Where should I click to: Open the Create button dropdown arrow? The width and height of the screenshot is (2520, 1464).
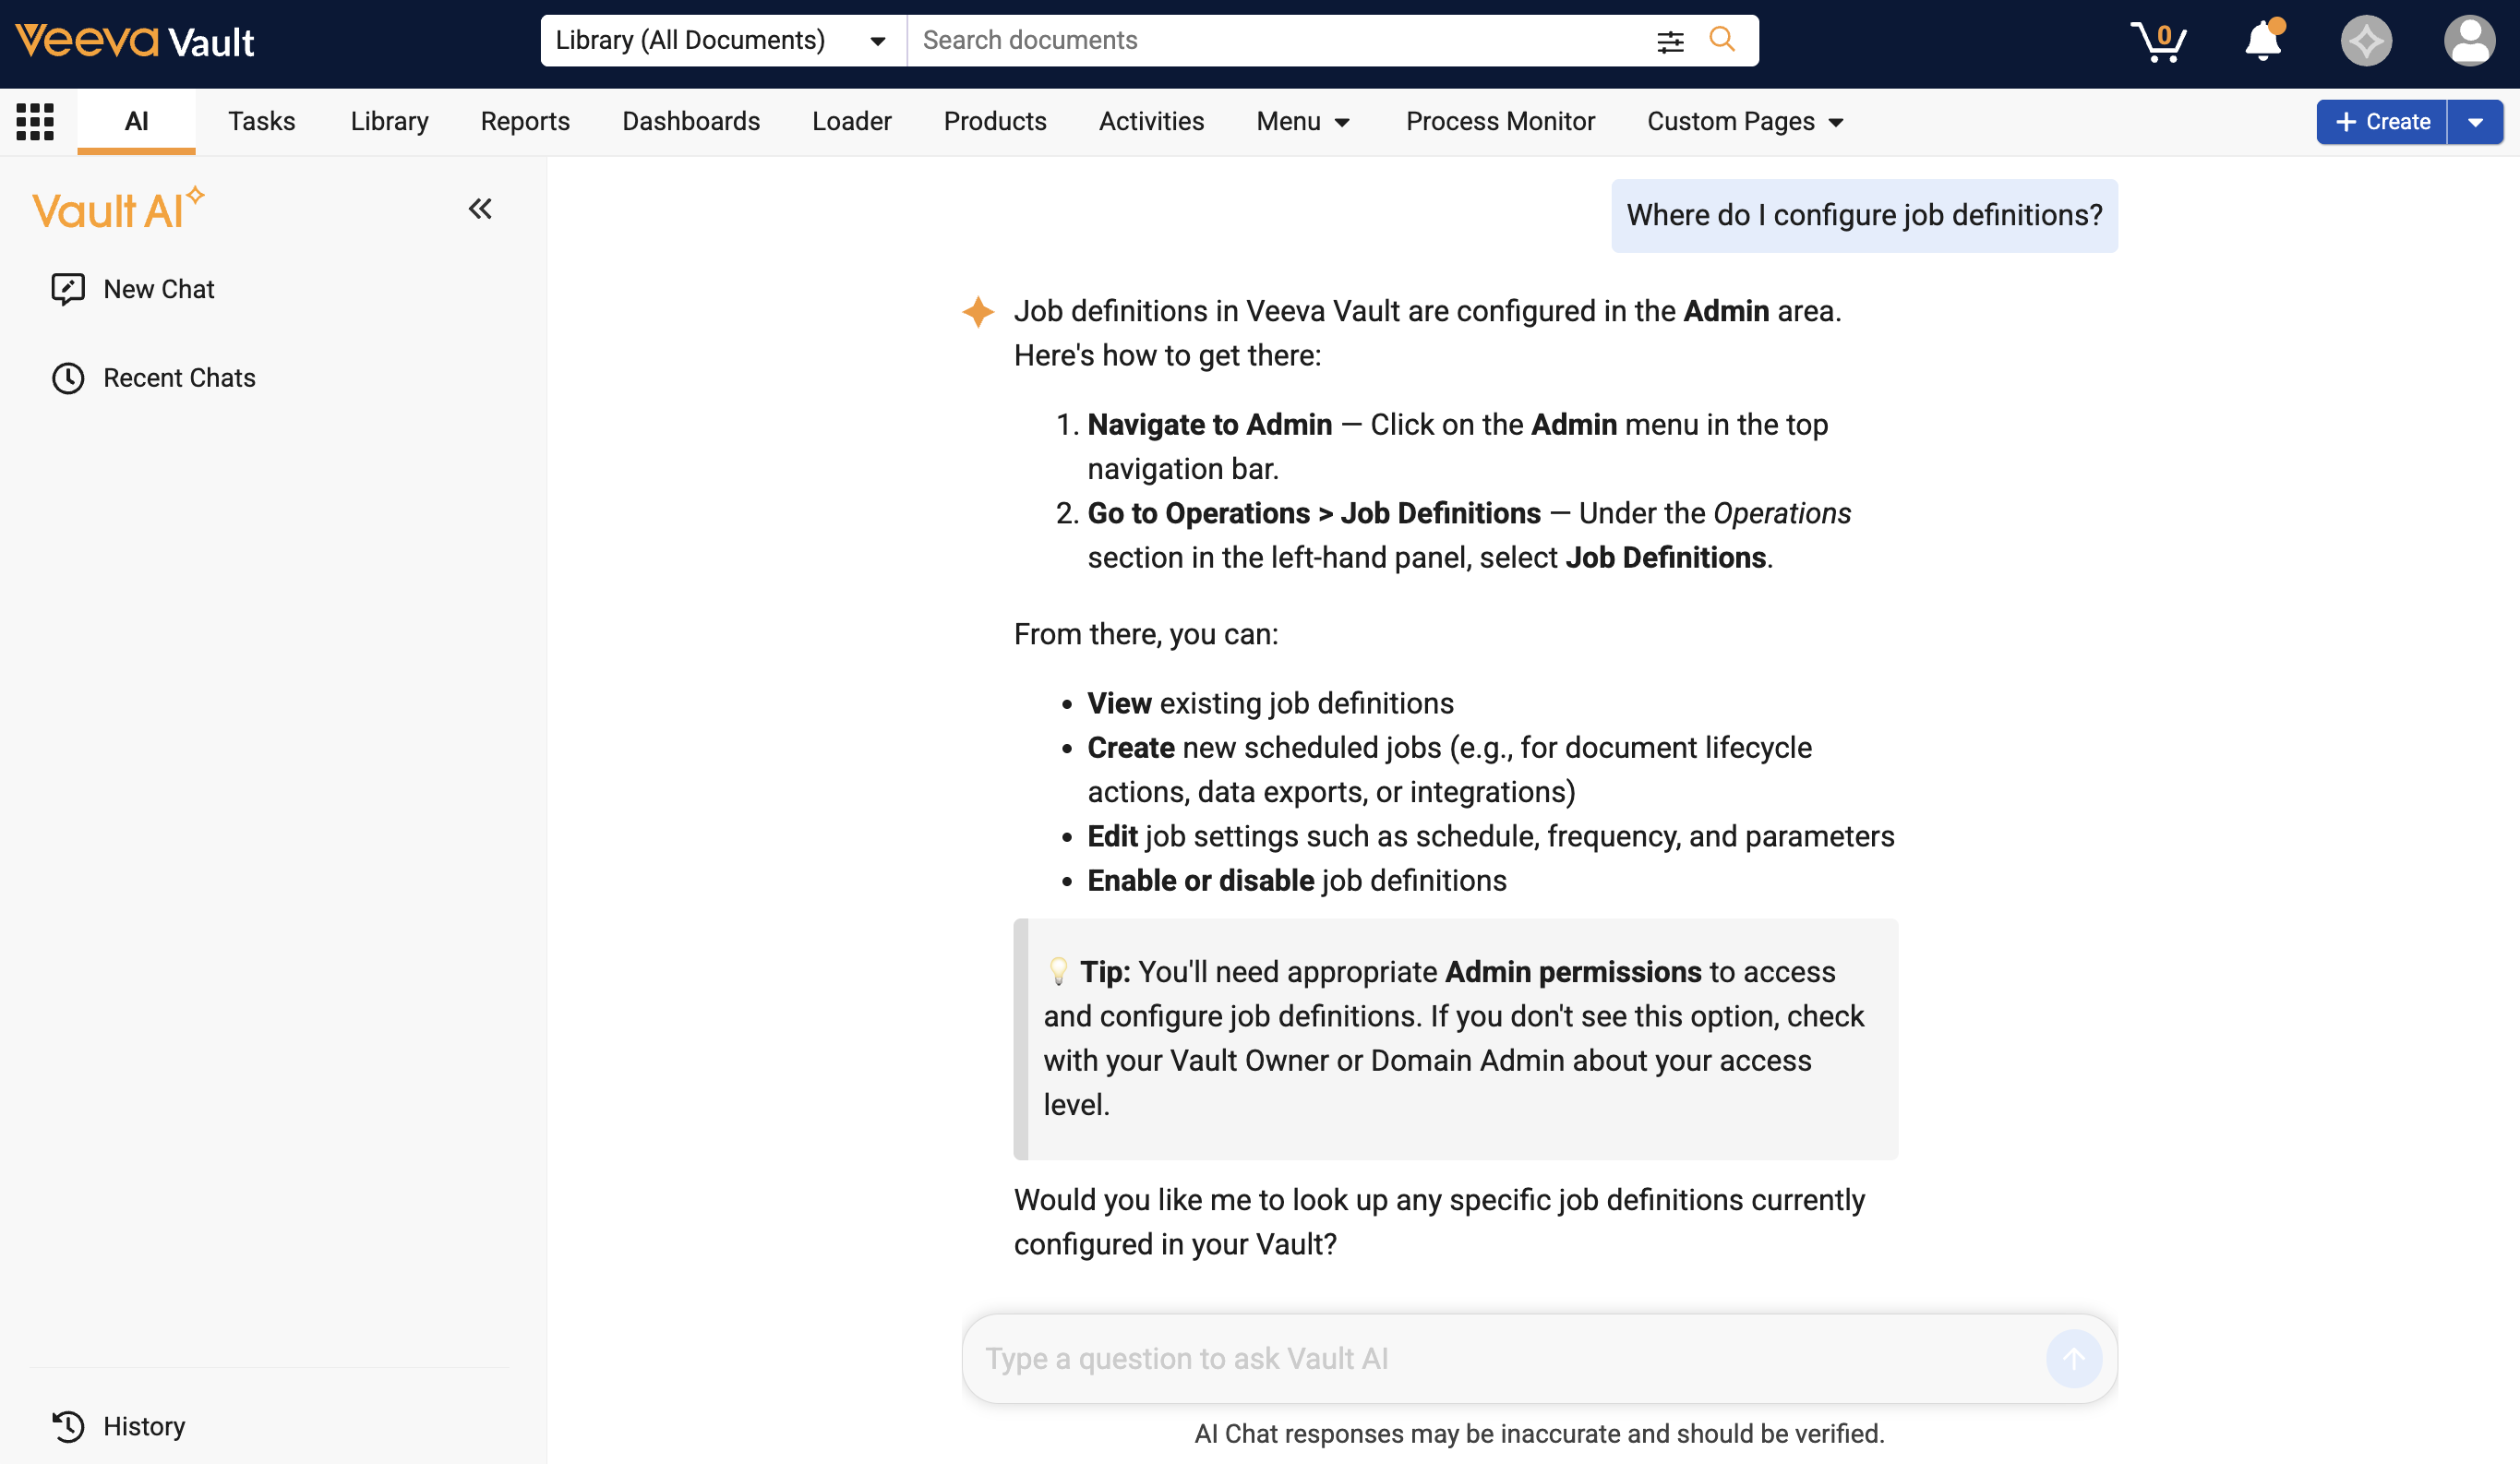(x=2475, y=122)
